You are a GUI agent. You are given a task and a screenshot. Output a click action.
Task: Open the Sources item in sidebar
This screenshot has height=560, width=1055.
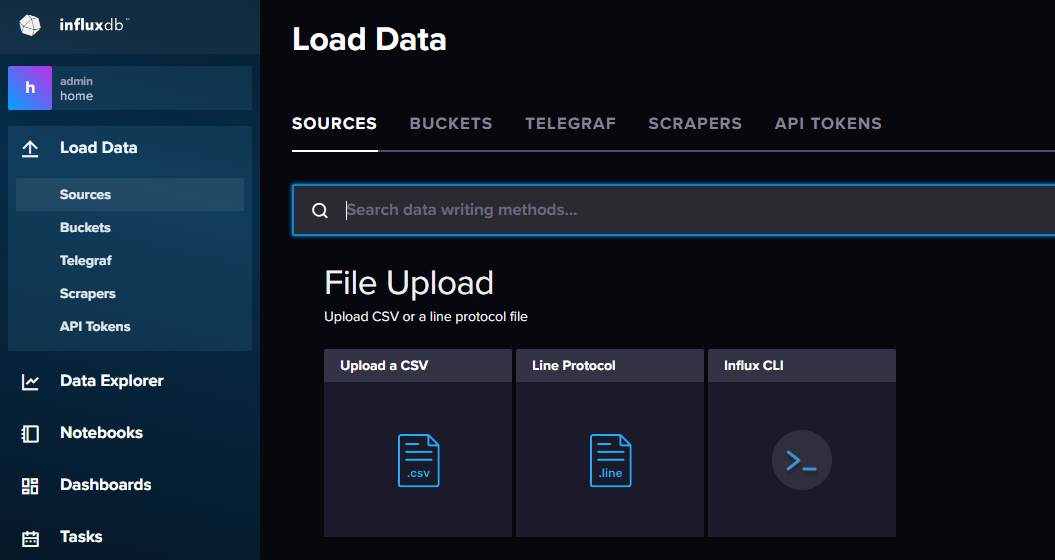130,195
